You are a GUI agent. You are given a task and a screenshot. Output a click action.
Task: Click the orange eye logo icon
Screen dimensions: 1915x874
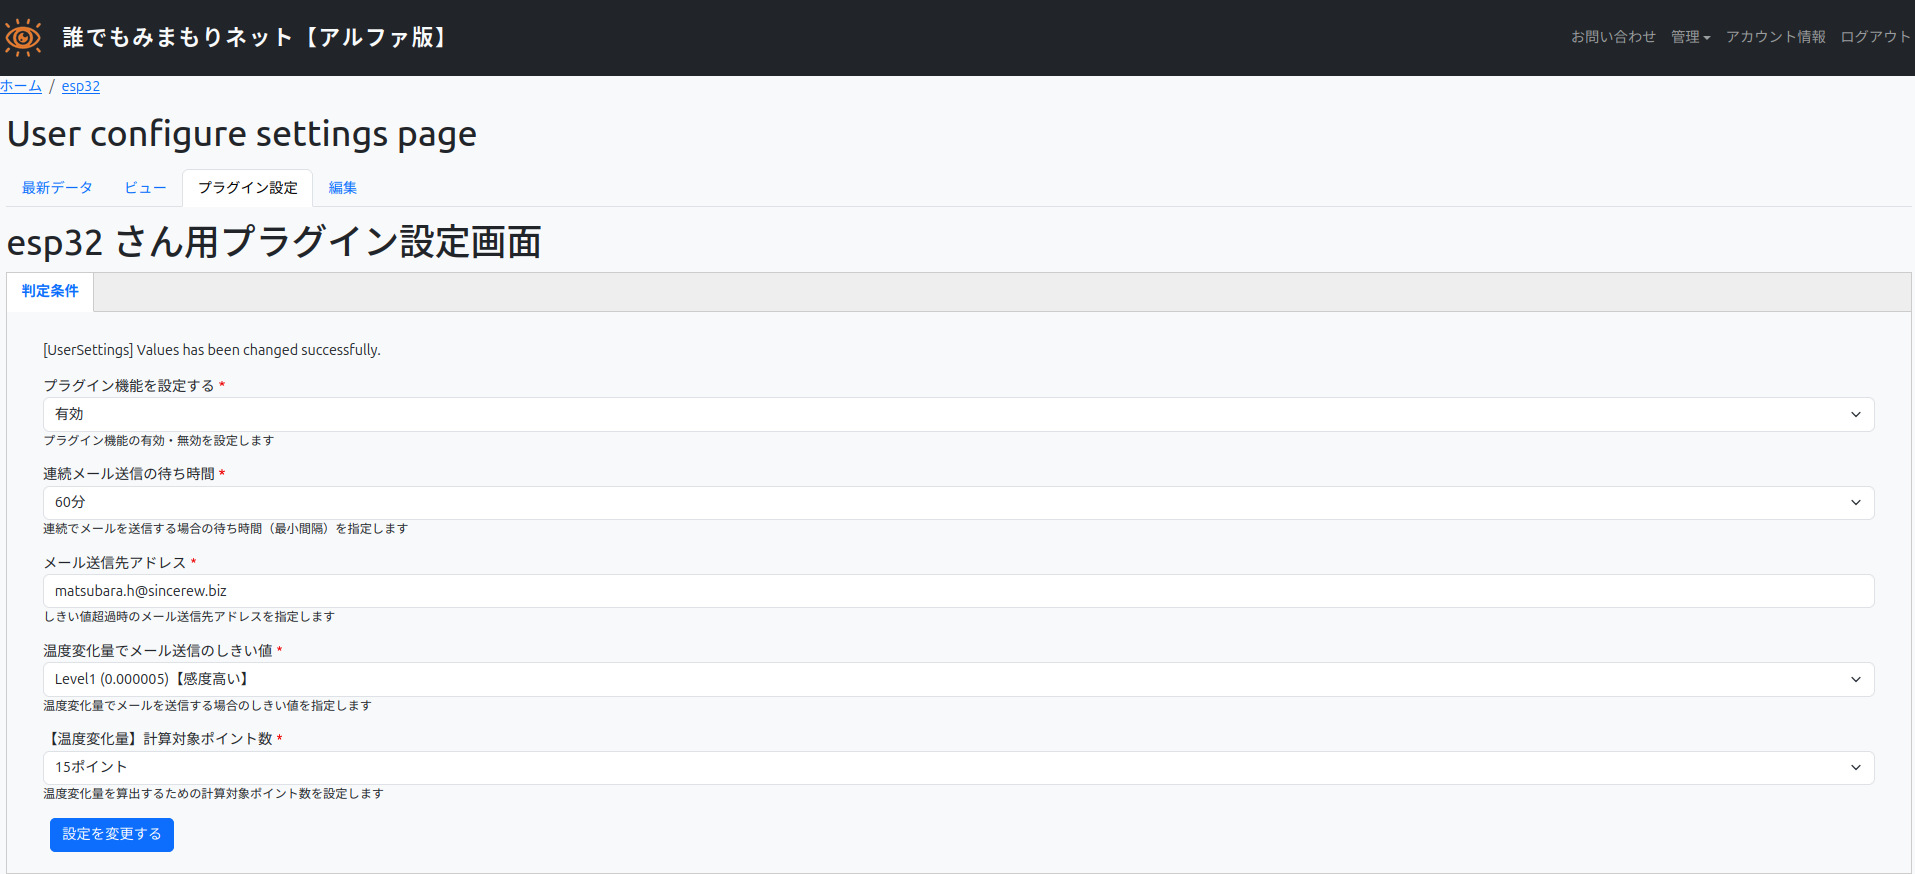[x=23, y=37]
